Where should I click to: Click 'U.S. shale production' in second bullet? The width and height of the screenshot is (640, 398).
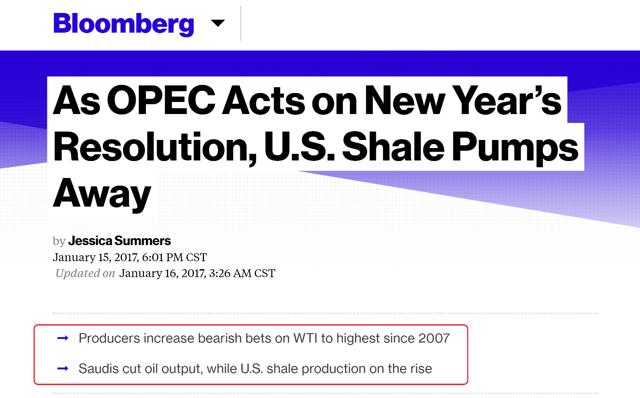303,369
